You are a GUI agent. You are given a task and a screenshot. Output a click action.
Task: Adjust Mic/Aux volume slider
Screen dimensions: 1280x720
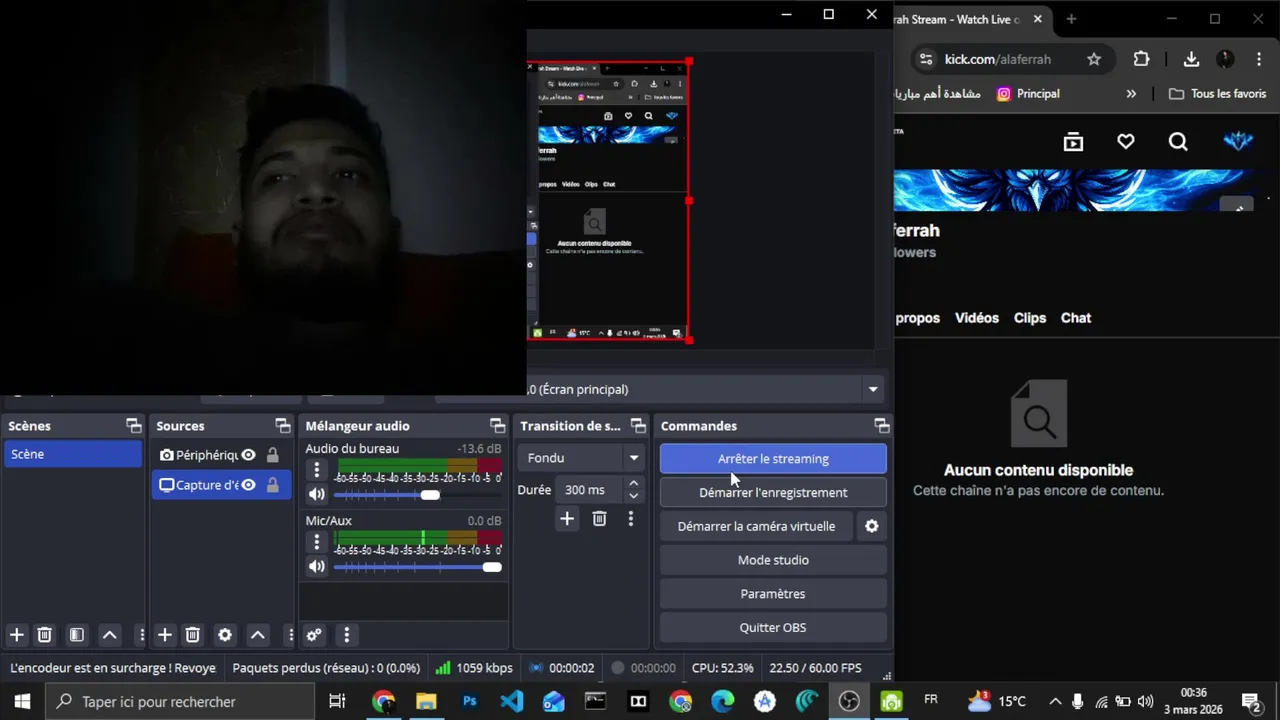point(491,567)
